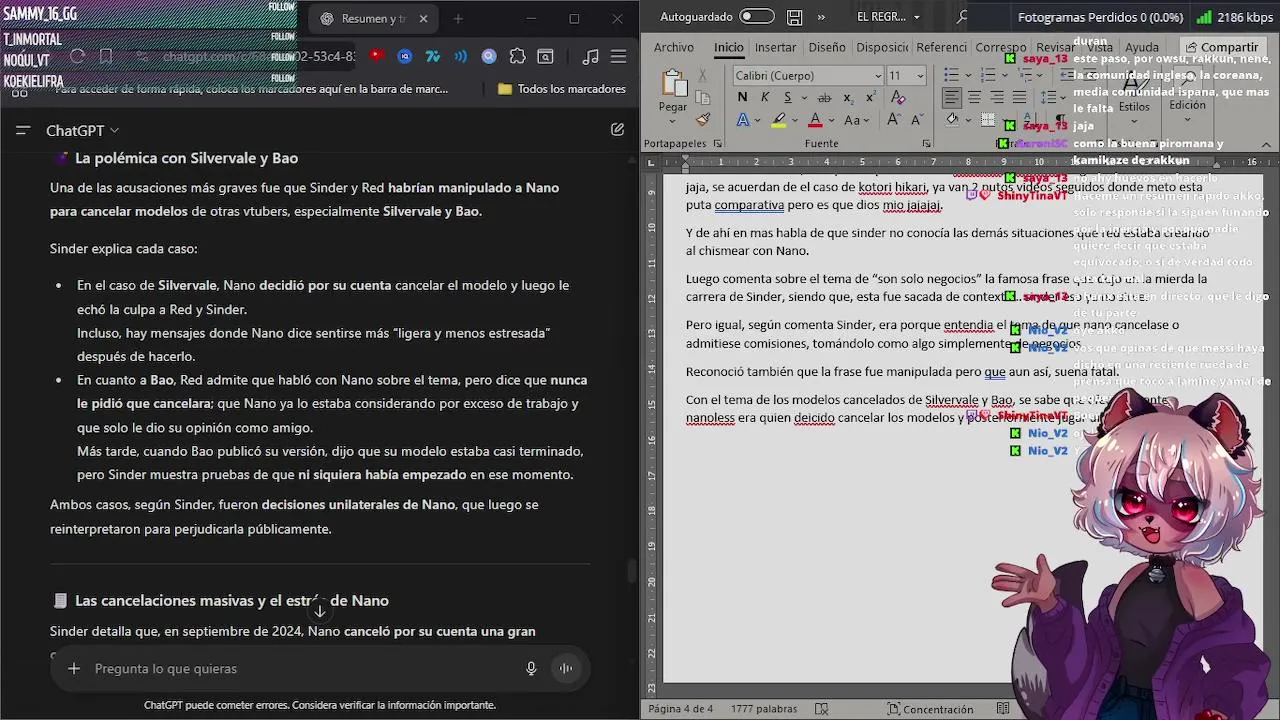
Task: Toggle bold N formatting
Action: click(x=742, y=97)
